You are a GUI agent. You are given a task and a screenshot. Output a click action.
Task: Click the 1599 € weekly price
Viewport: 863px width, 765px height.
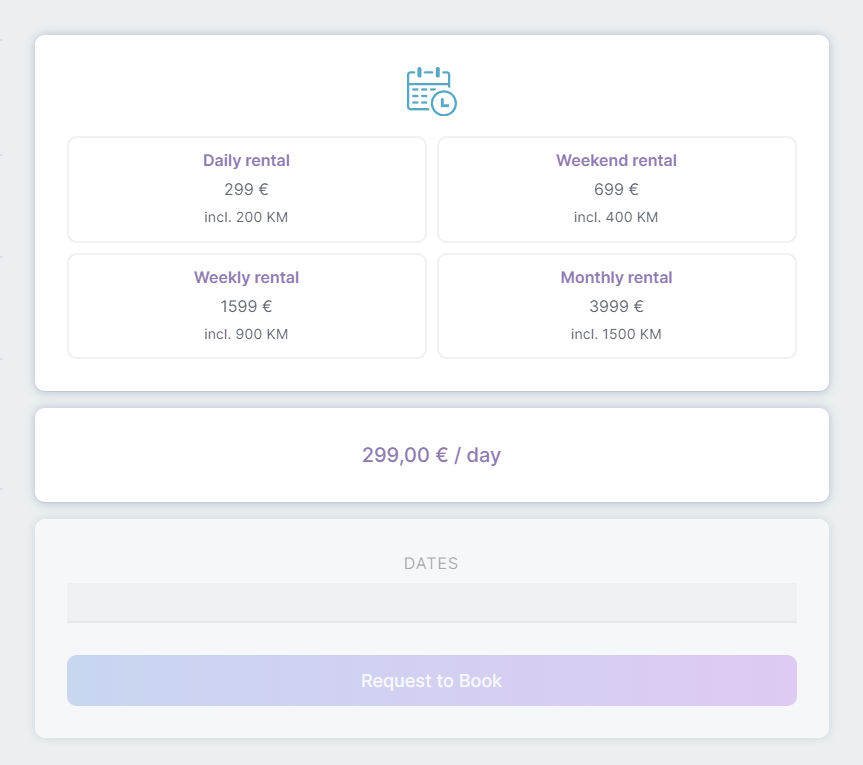[246, 306]
